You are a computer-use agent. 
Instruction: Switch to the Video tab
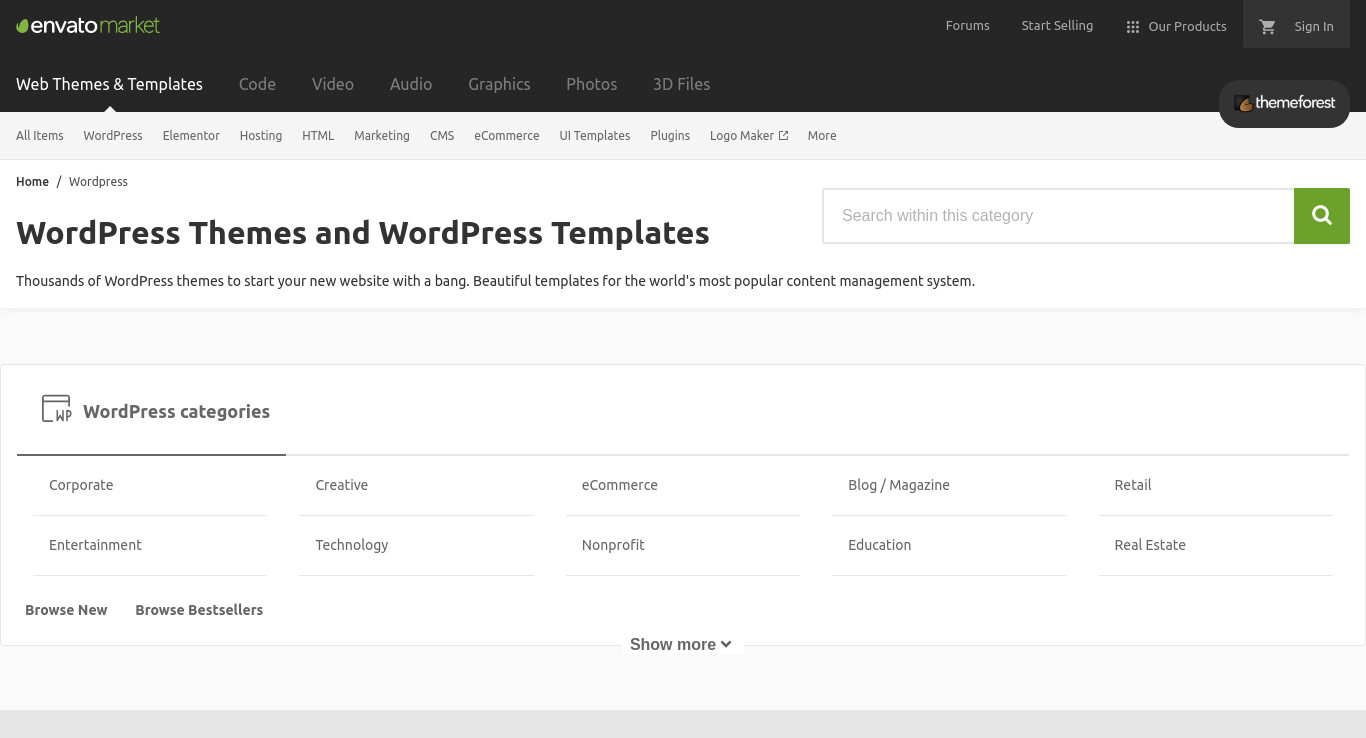333,84
